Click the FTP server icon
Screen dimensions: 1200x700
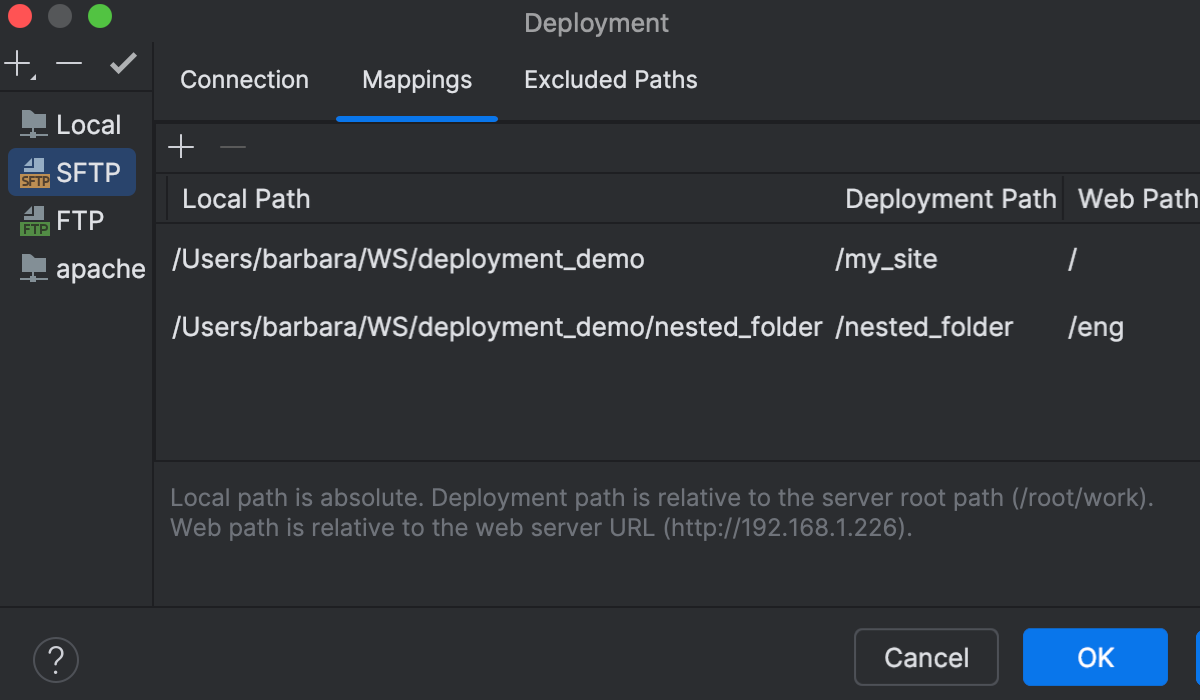pyautogui.click(x=35, y=221)
